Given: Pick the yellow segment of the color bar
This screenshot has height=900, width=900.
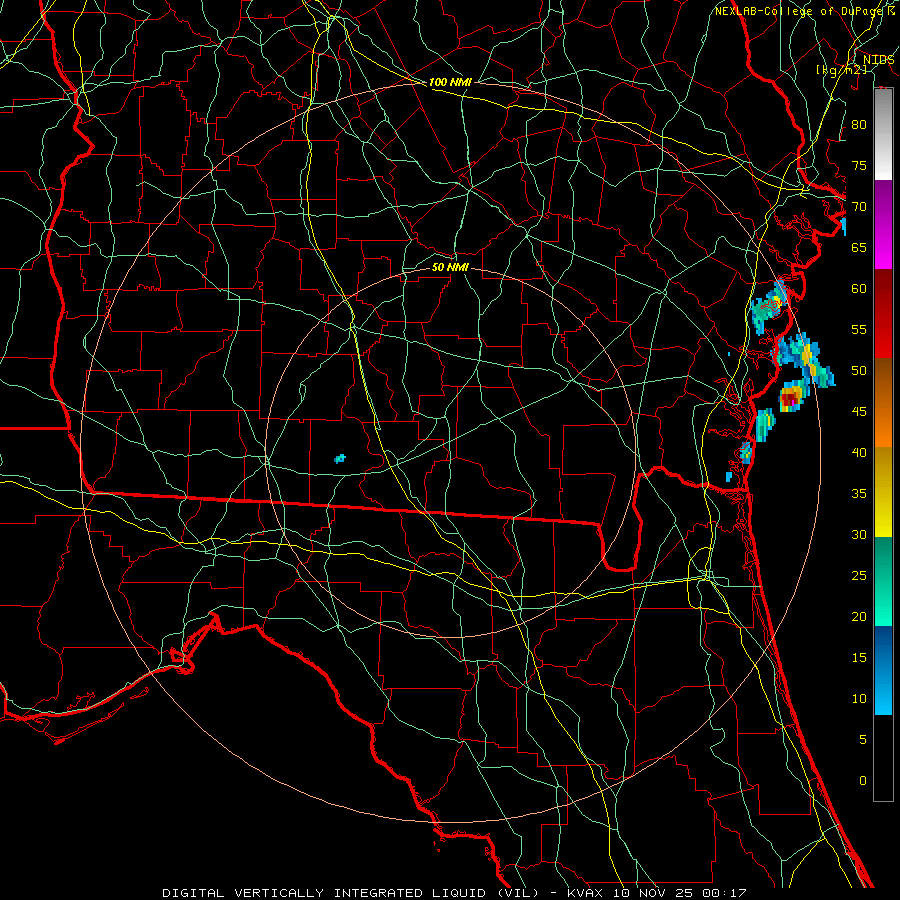Looking at the screenshot, I should 883,492.
